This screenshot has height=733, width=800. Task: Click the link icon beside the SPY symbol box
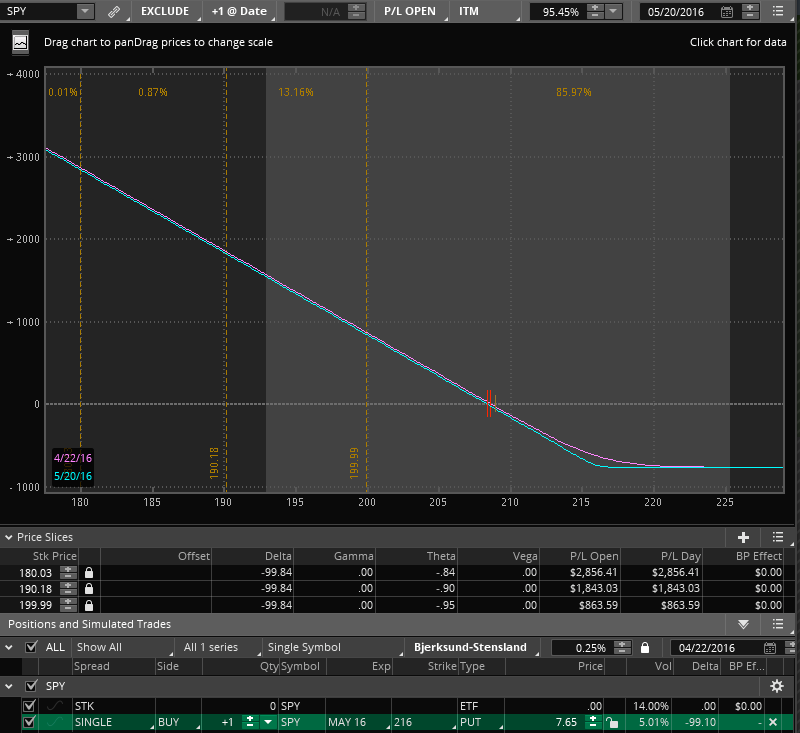[113, 12]
